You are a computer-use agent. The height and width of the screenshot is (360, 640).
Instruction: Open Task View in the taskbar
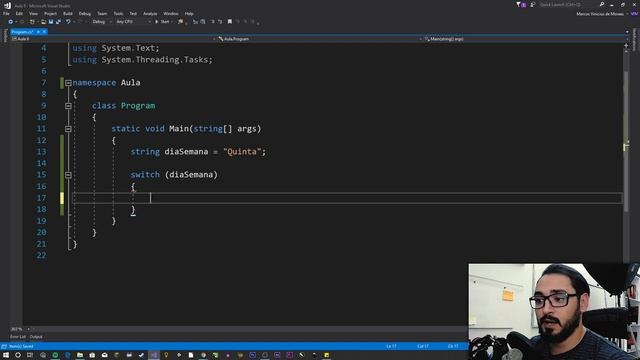pyautogui.click(x=30, y=355)
